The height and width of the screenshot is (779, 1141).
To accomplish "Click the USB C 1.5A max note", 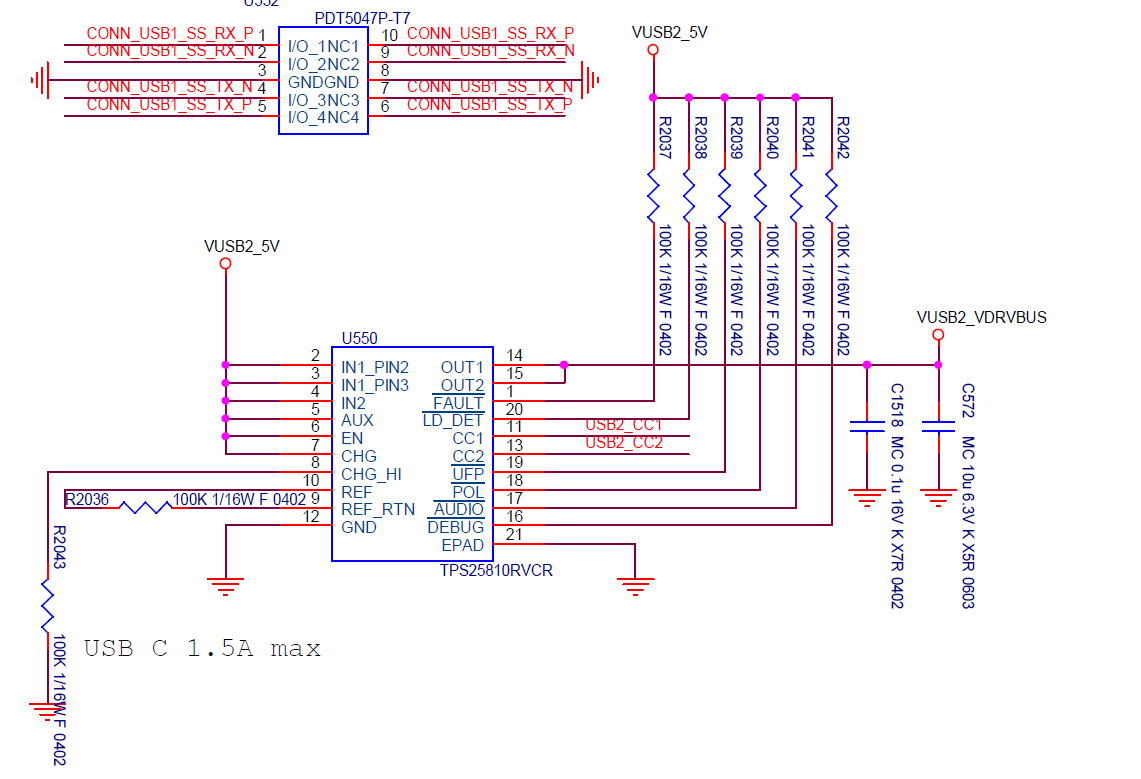I will [x=202, y=648].
